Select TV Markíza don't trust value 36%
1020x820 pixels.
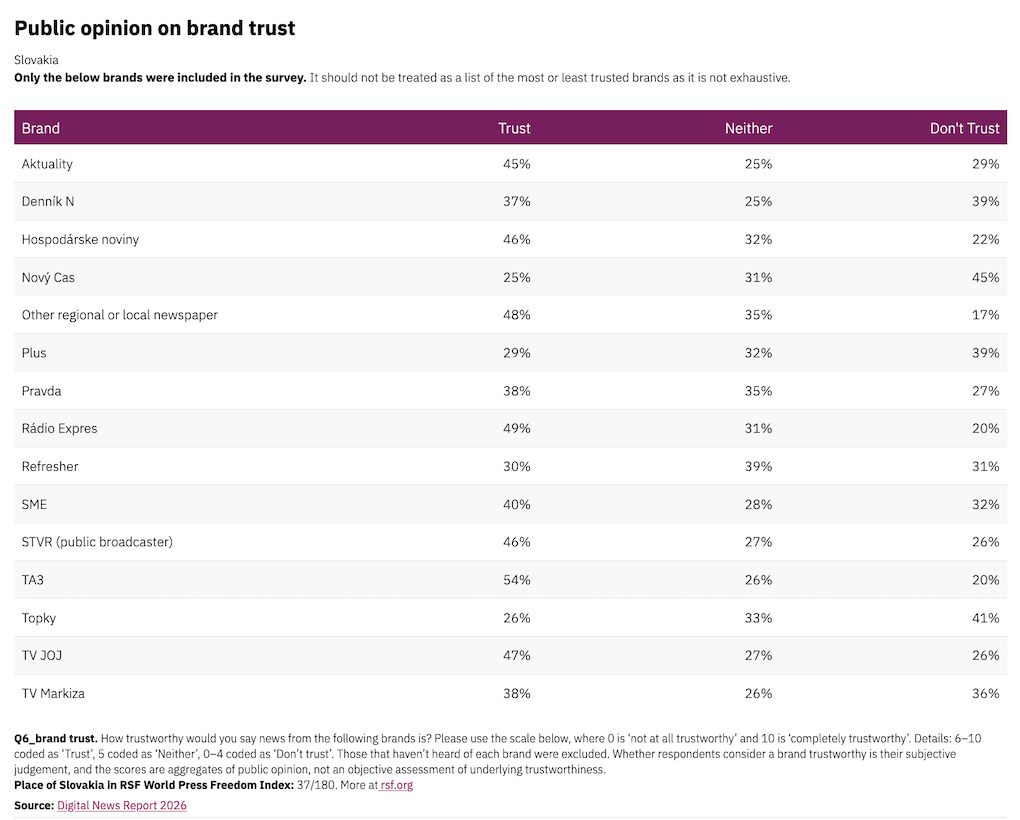tap(986, 693)
